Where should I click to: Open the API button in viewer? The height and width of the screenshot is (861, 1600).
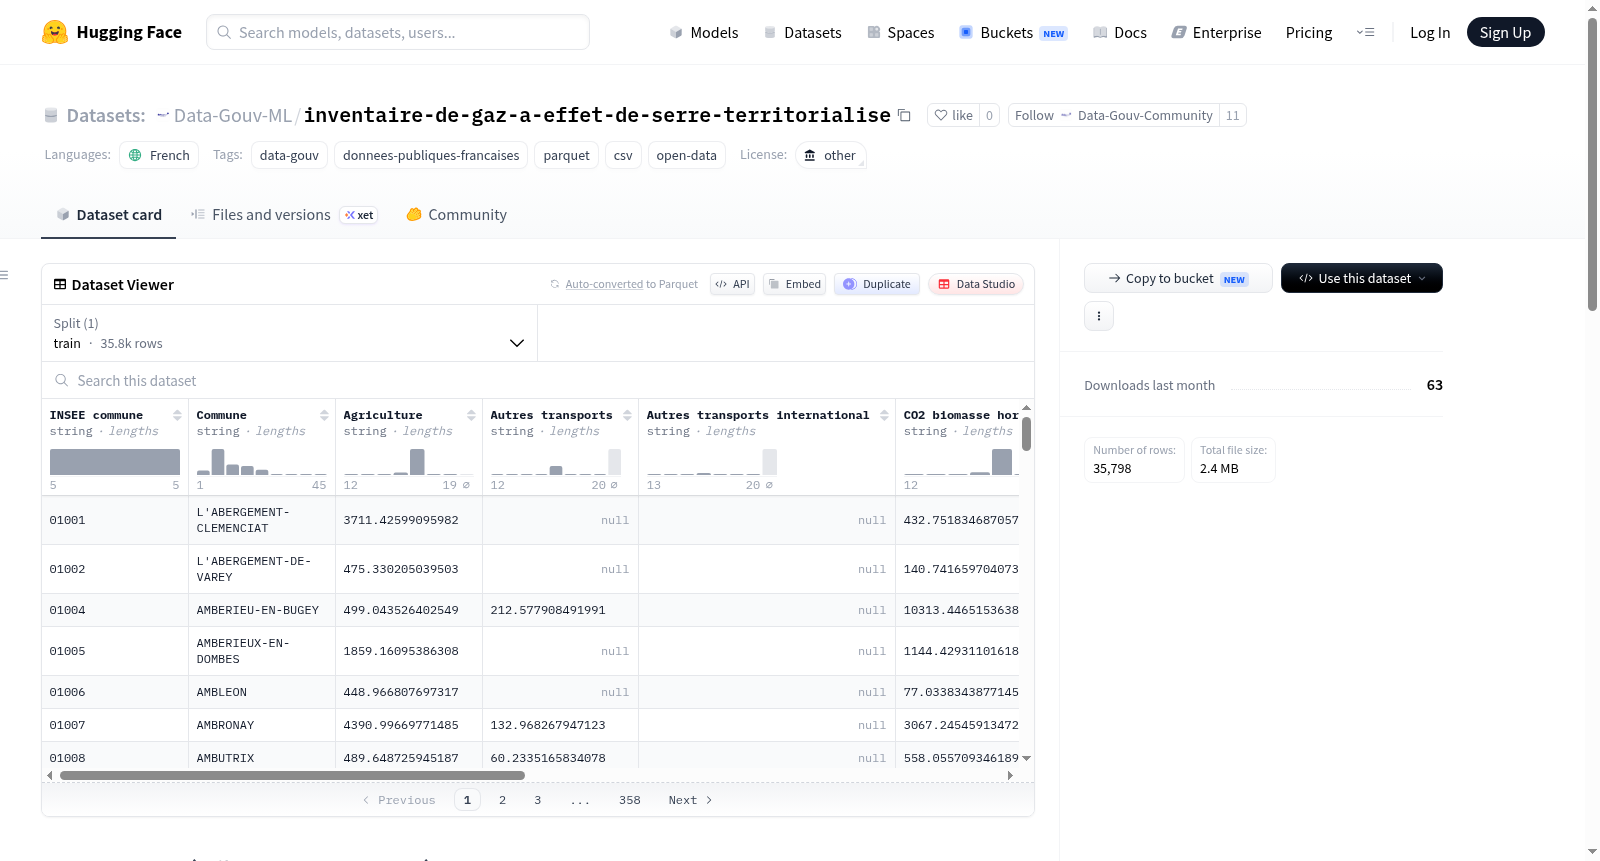tap(732, 284)
